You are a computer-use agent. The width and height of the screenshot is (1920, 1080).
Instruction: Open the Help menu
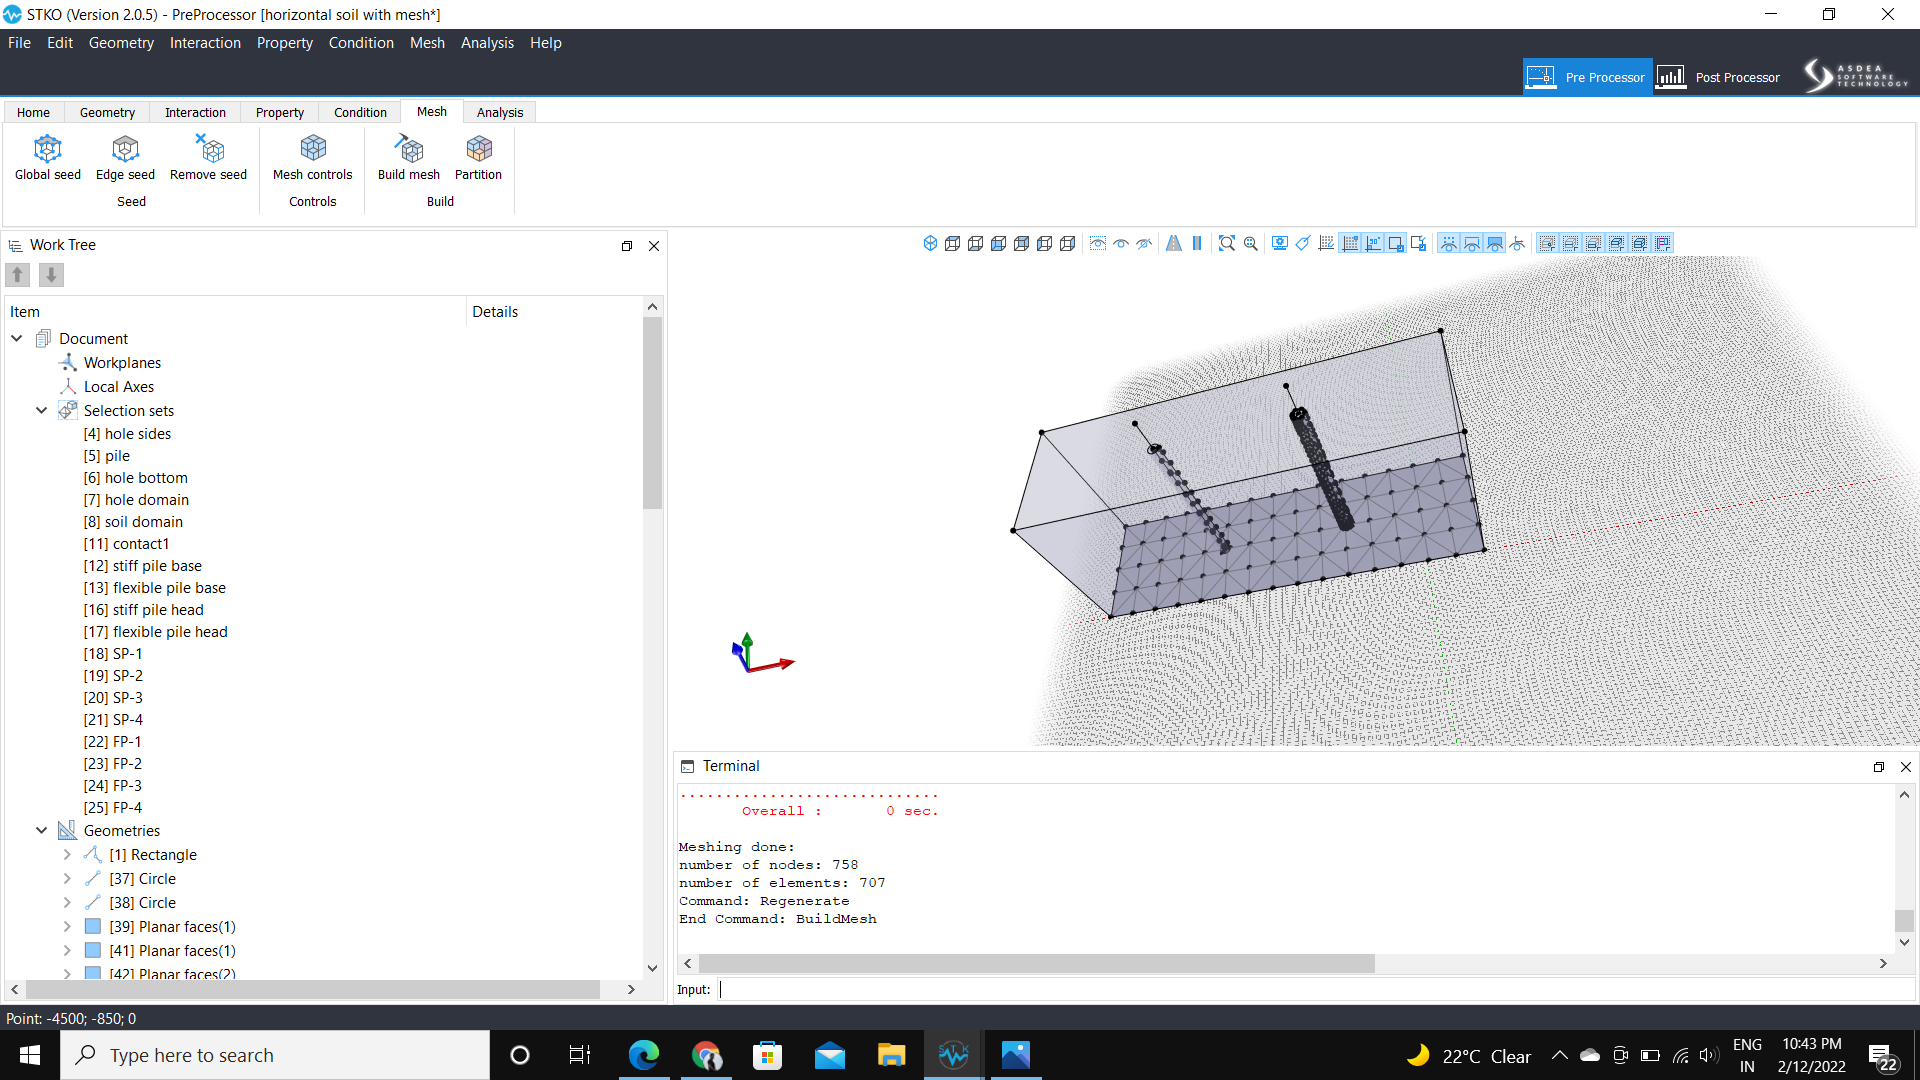(545, 43)
